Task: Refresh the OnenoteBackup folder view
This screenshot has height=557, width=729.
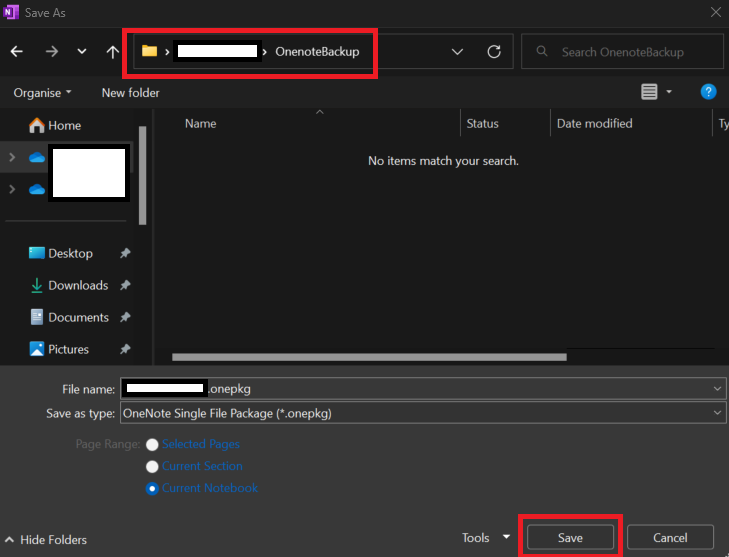Action: (x=493, y=51)
